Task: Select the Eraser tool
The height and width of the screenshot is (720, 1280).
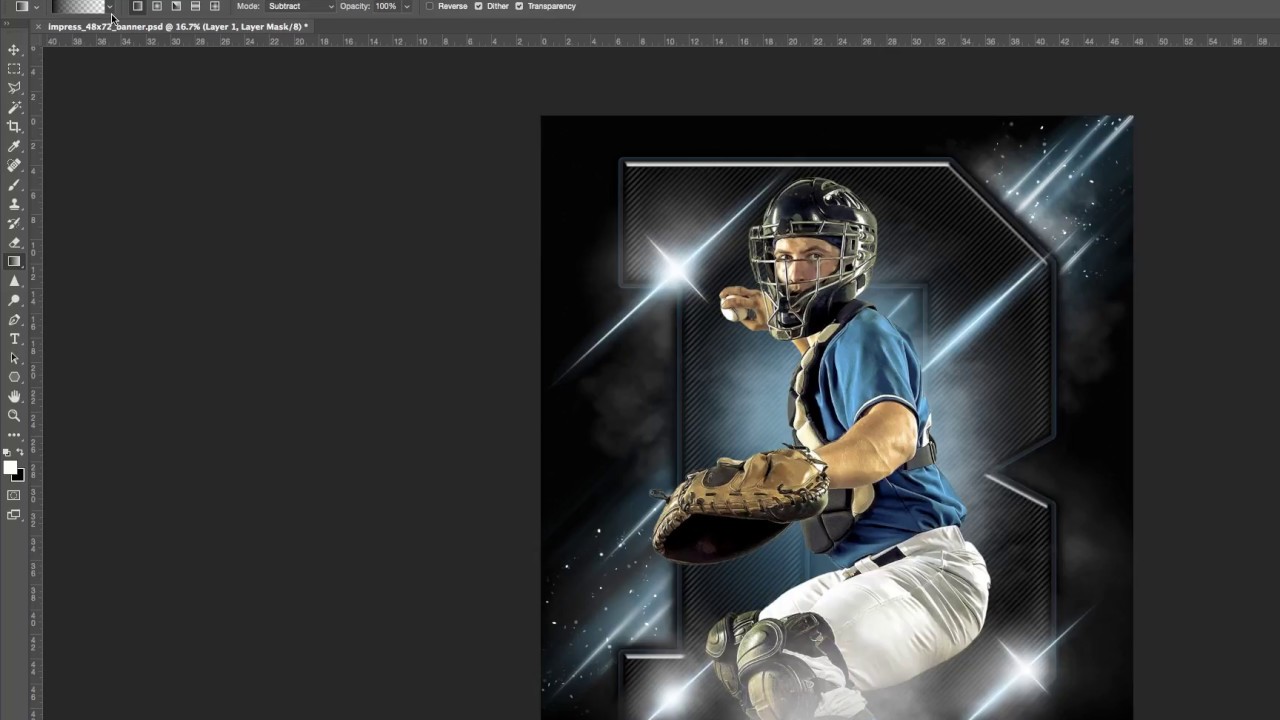Action: pos(14,243)
